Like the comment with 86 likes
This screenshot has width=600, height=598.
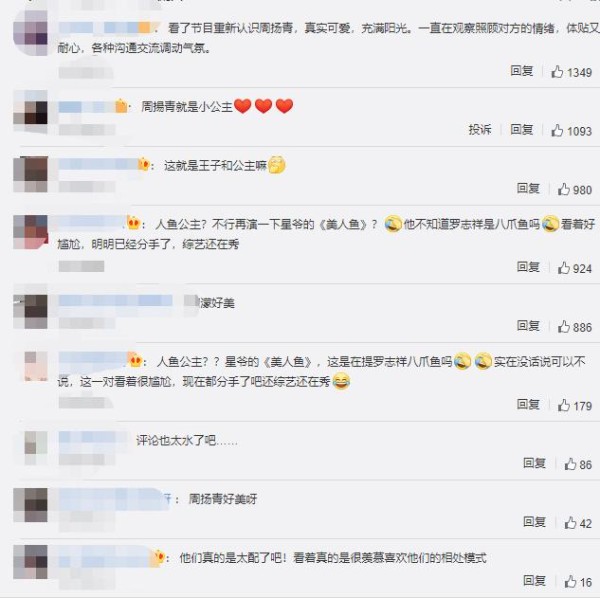[570, 464]
